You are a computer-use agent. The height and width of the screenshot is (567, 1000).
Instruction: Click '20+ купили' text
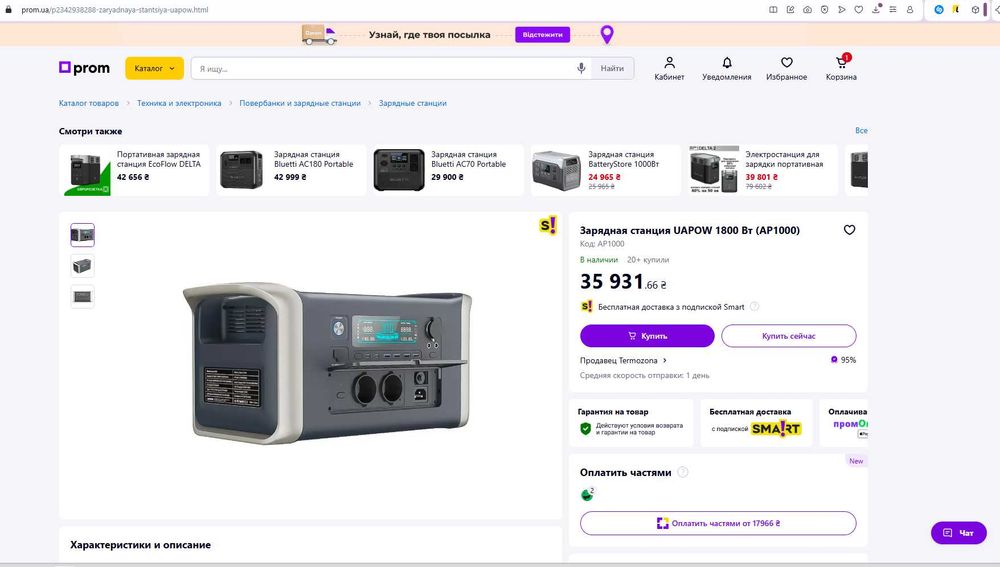tap(648, 260)
